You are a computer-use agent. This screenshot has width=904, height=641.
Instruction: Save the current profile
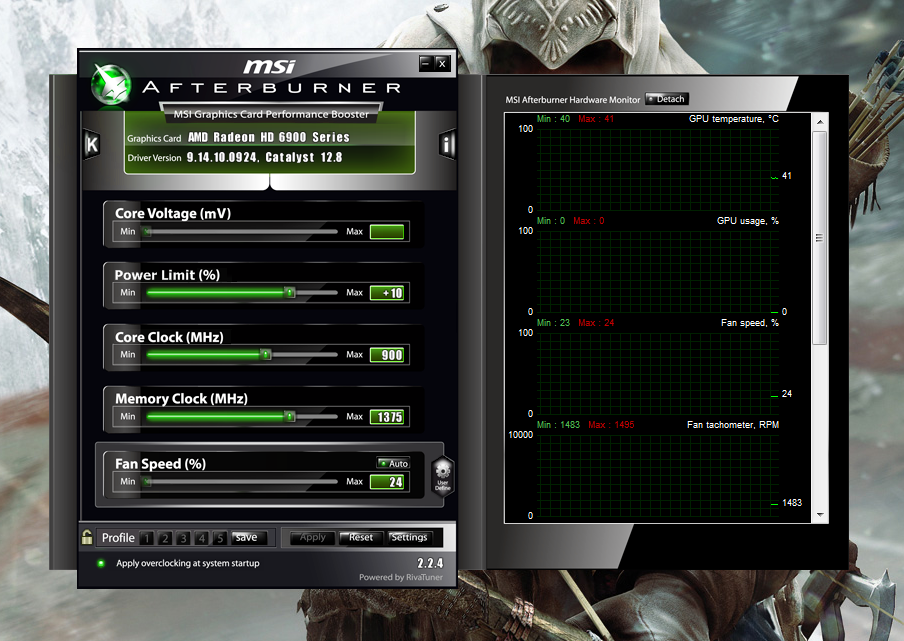click(248, 537)
